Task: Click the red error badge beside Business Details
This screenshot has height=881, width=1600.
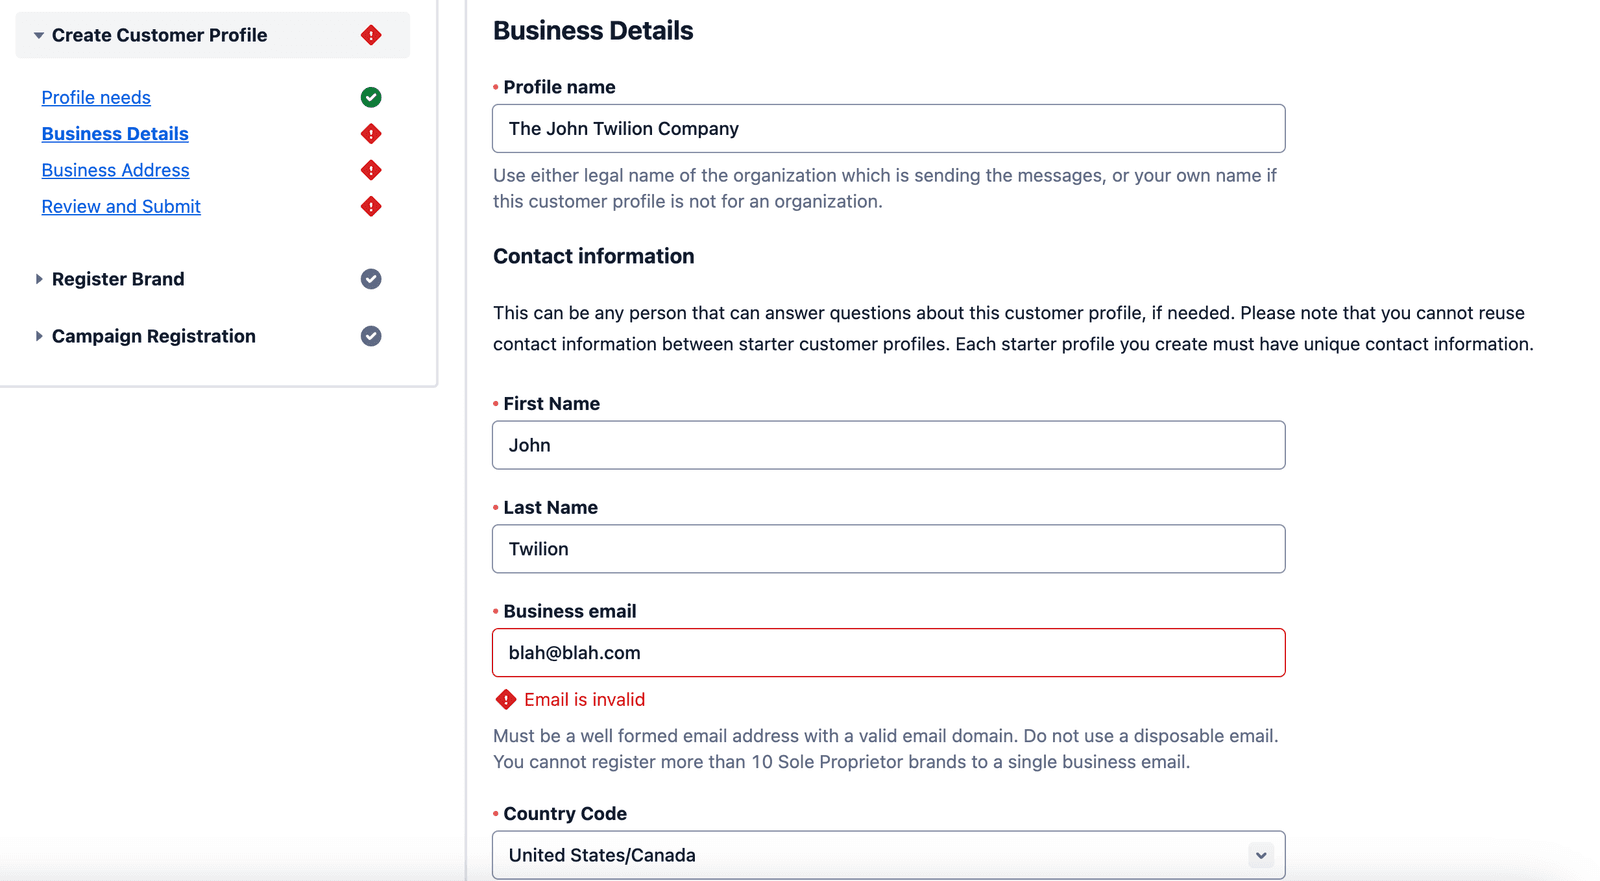Action: click(x=371, y=133)
